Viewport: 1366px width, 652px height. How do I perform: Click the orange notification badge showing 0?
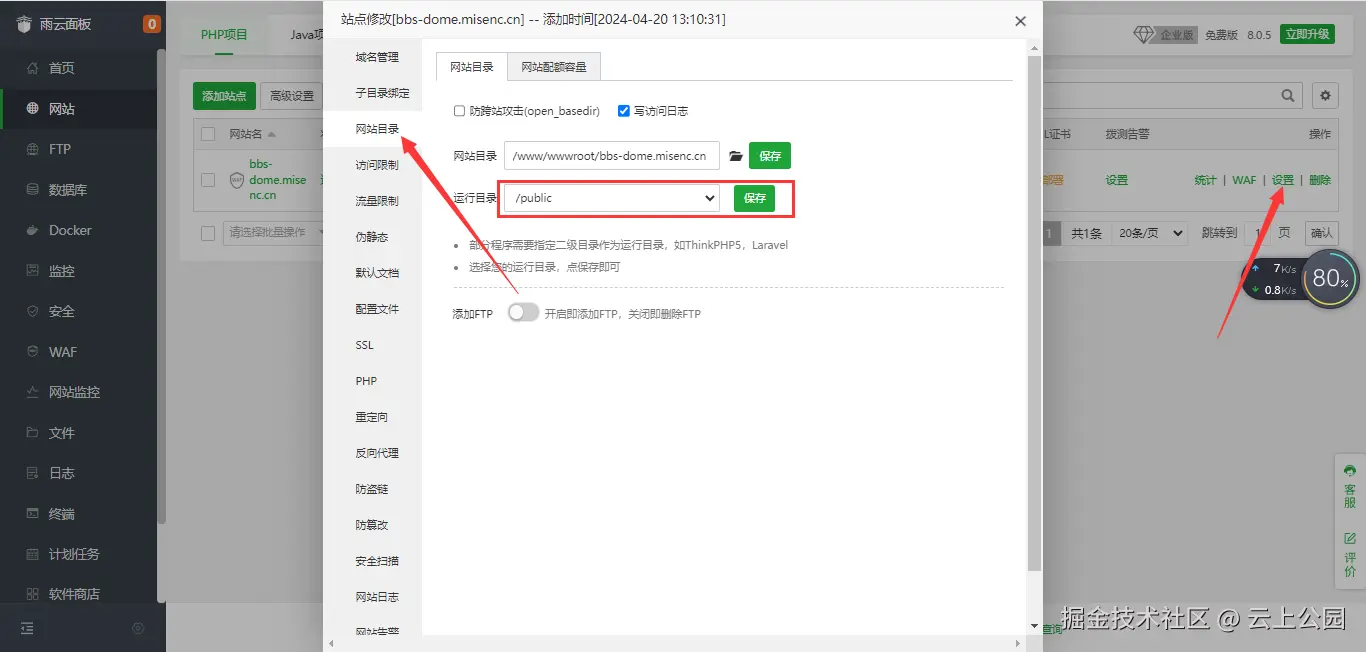(151, 24)
